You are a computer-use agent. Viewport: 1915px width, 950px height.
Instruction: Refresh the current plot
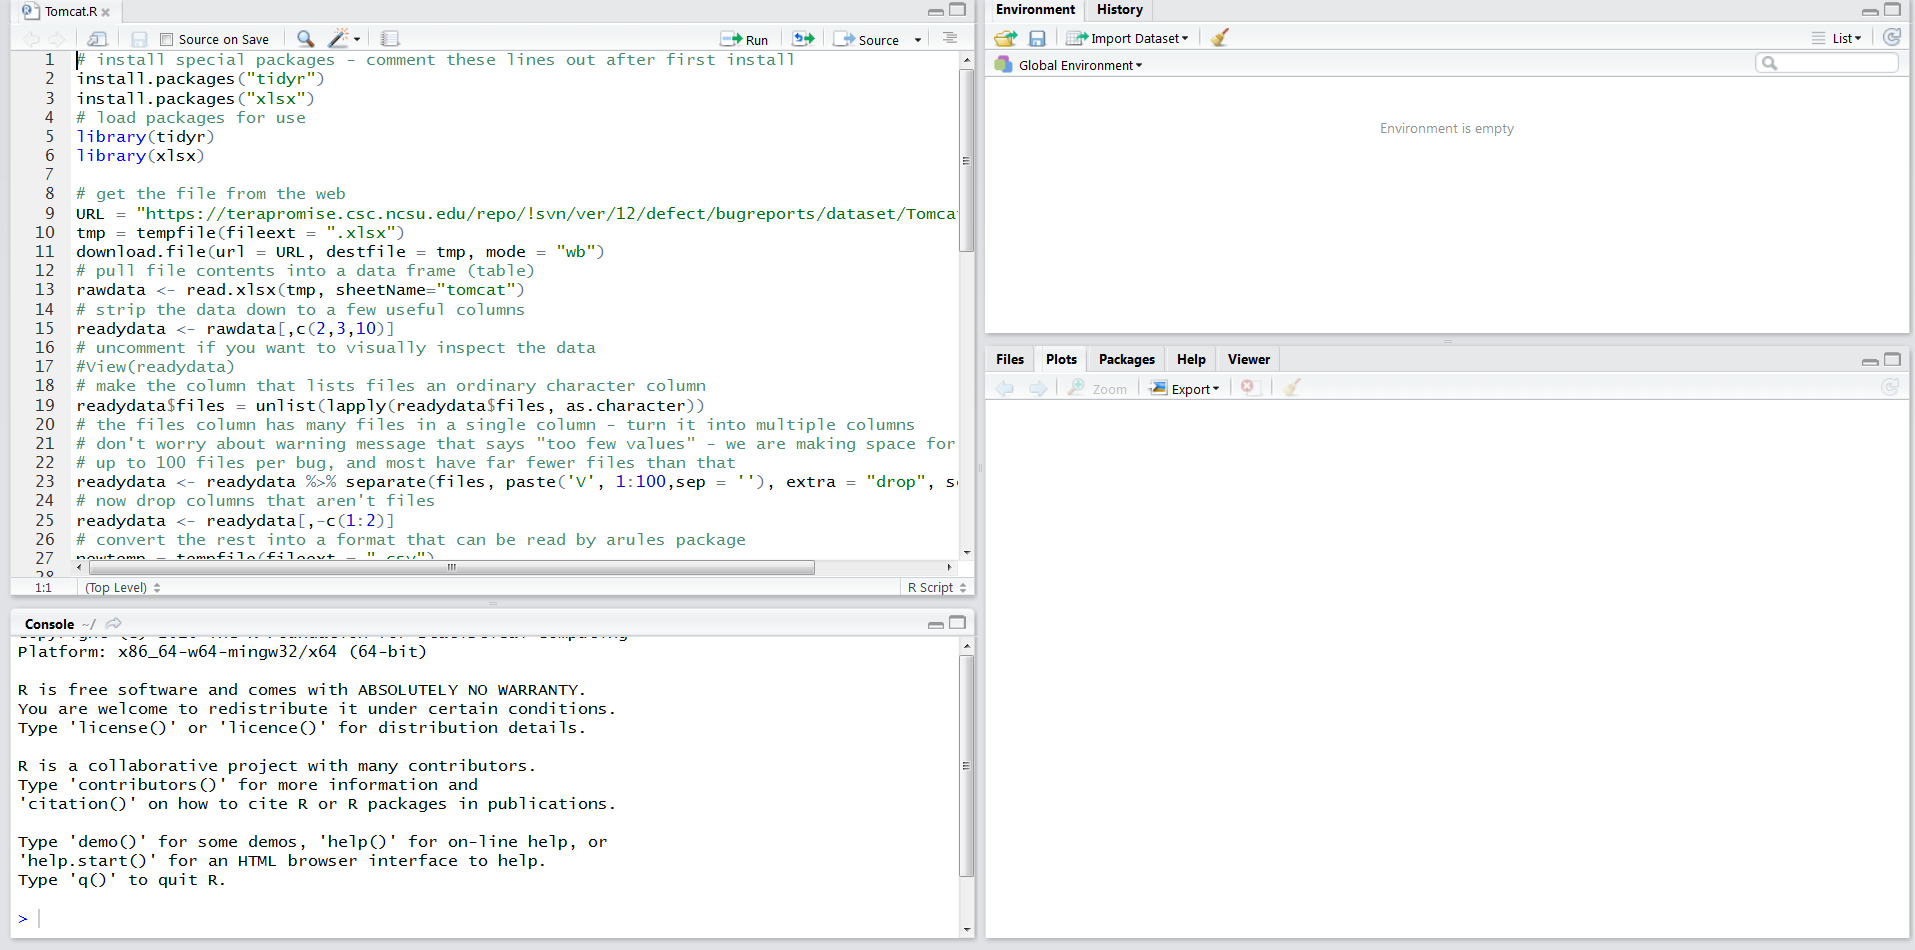[1890, 387]
